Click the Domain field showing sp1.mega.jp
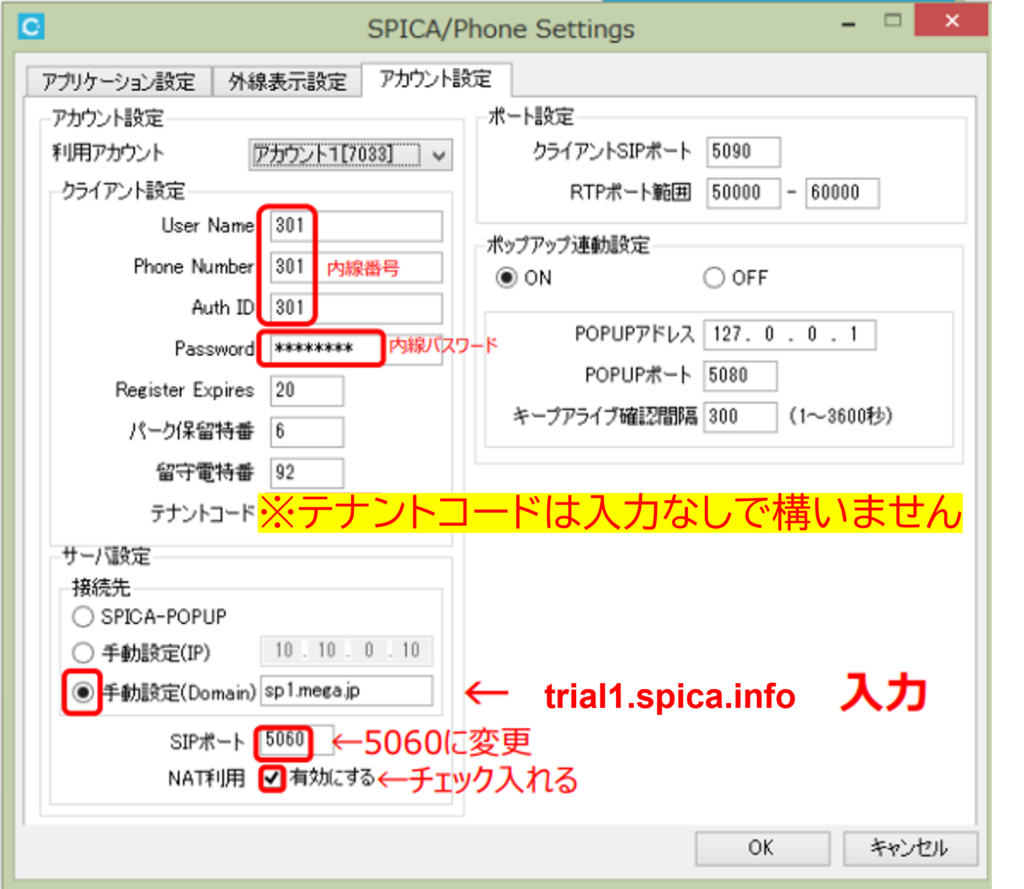Viewport: 1024px width, 889px height. [350, 690]
